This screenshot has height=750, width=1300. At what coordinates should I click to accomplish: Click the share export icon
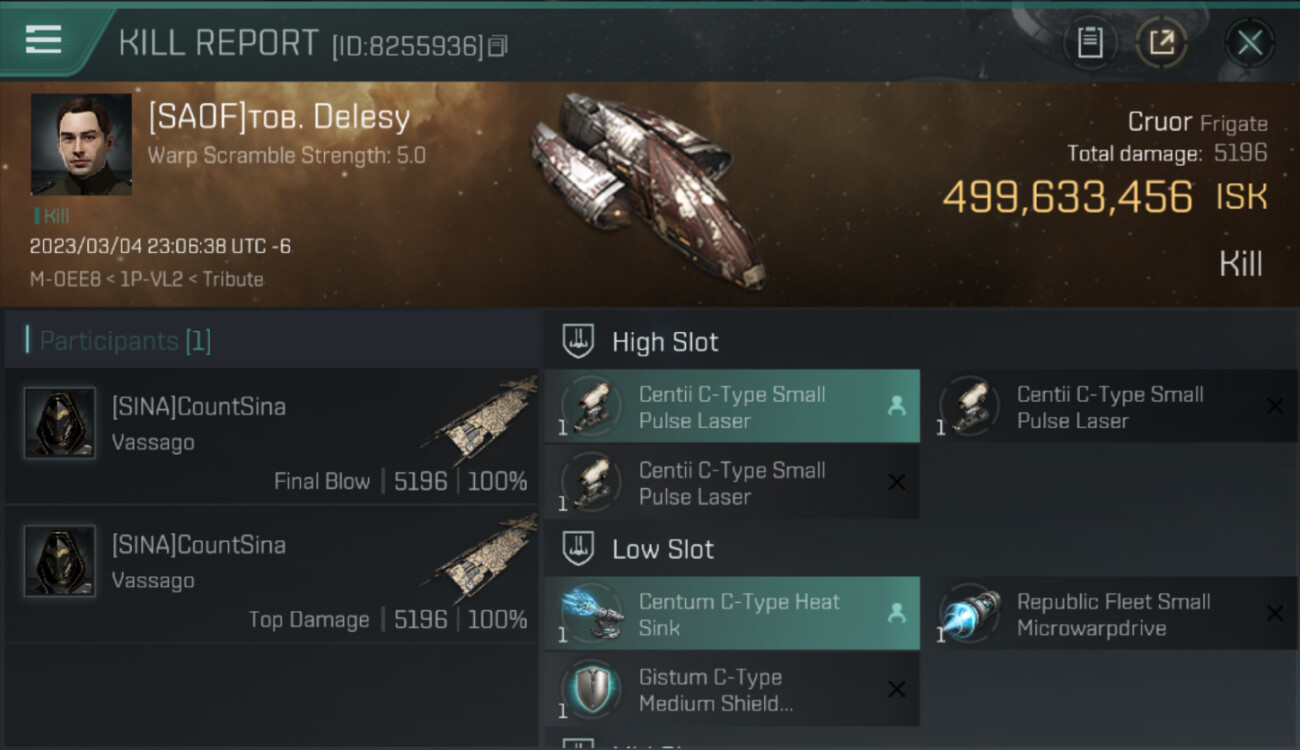pos(1161,43)
